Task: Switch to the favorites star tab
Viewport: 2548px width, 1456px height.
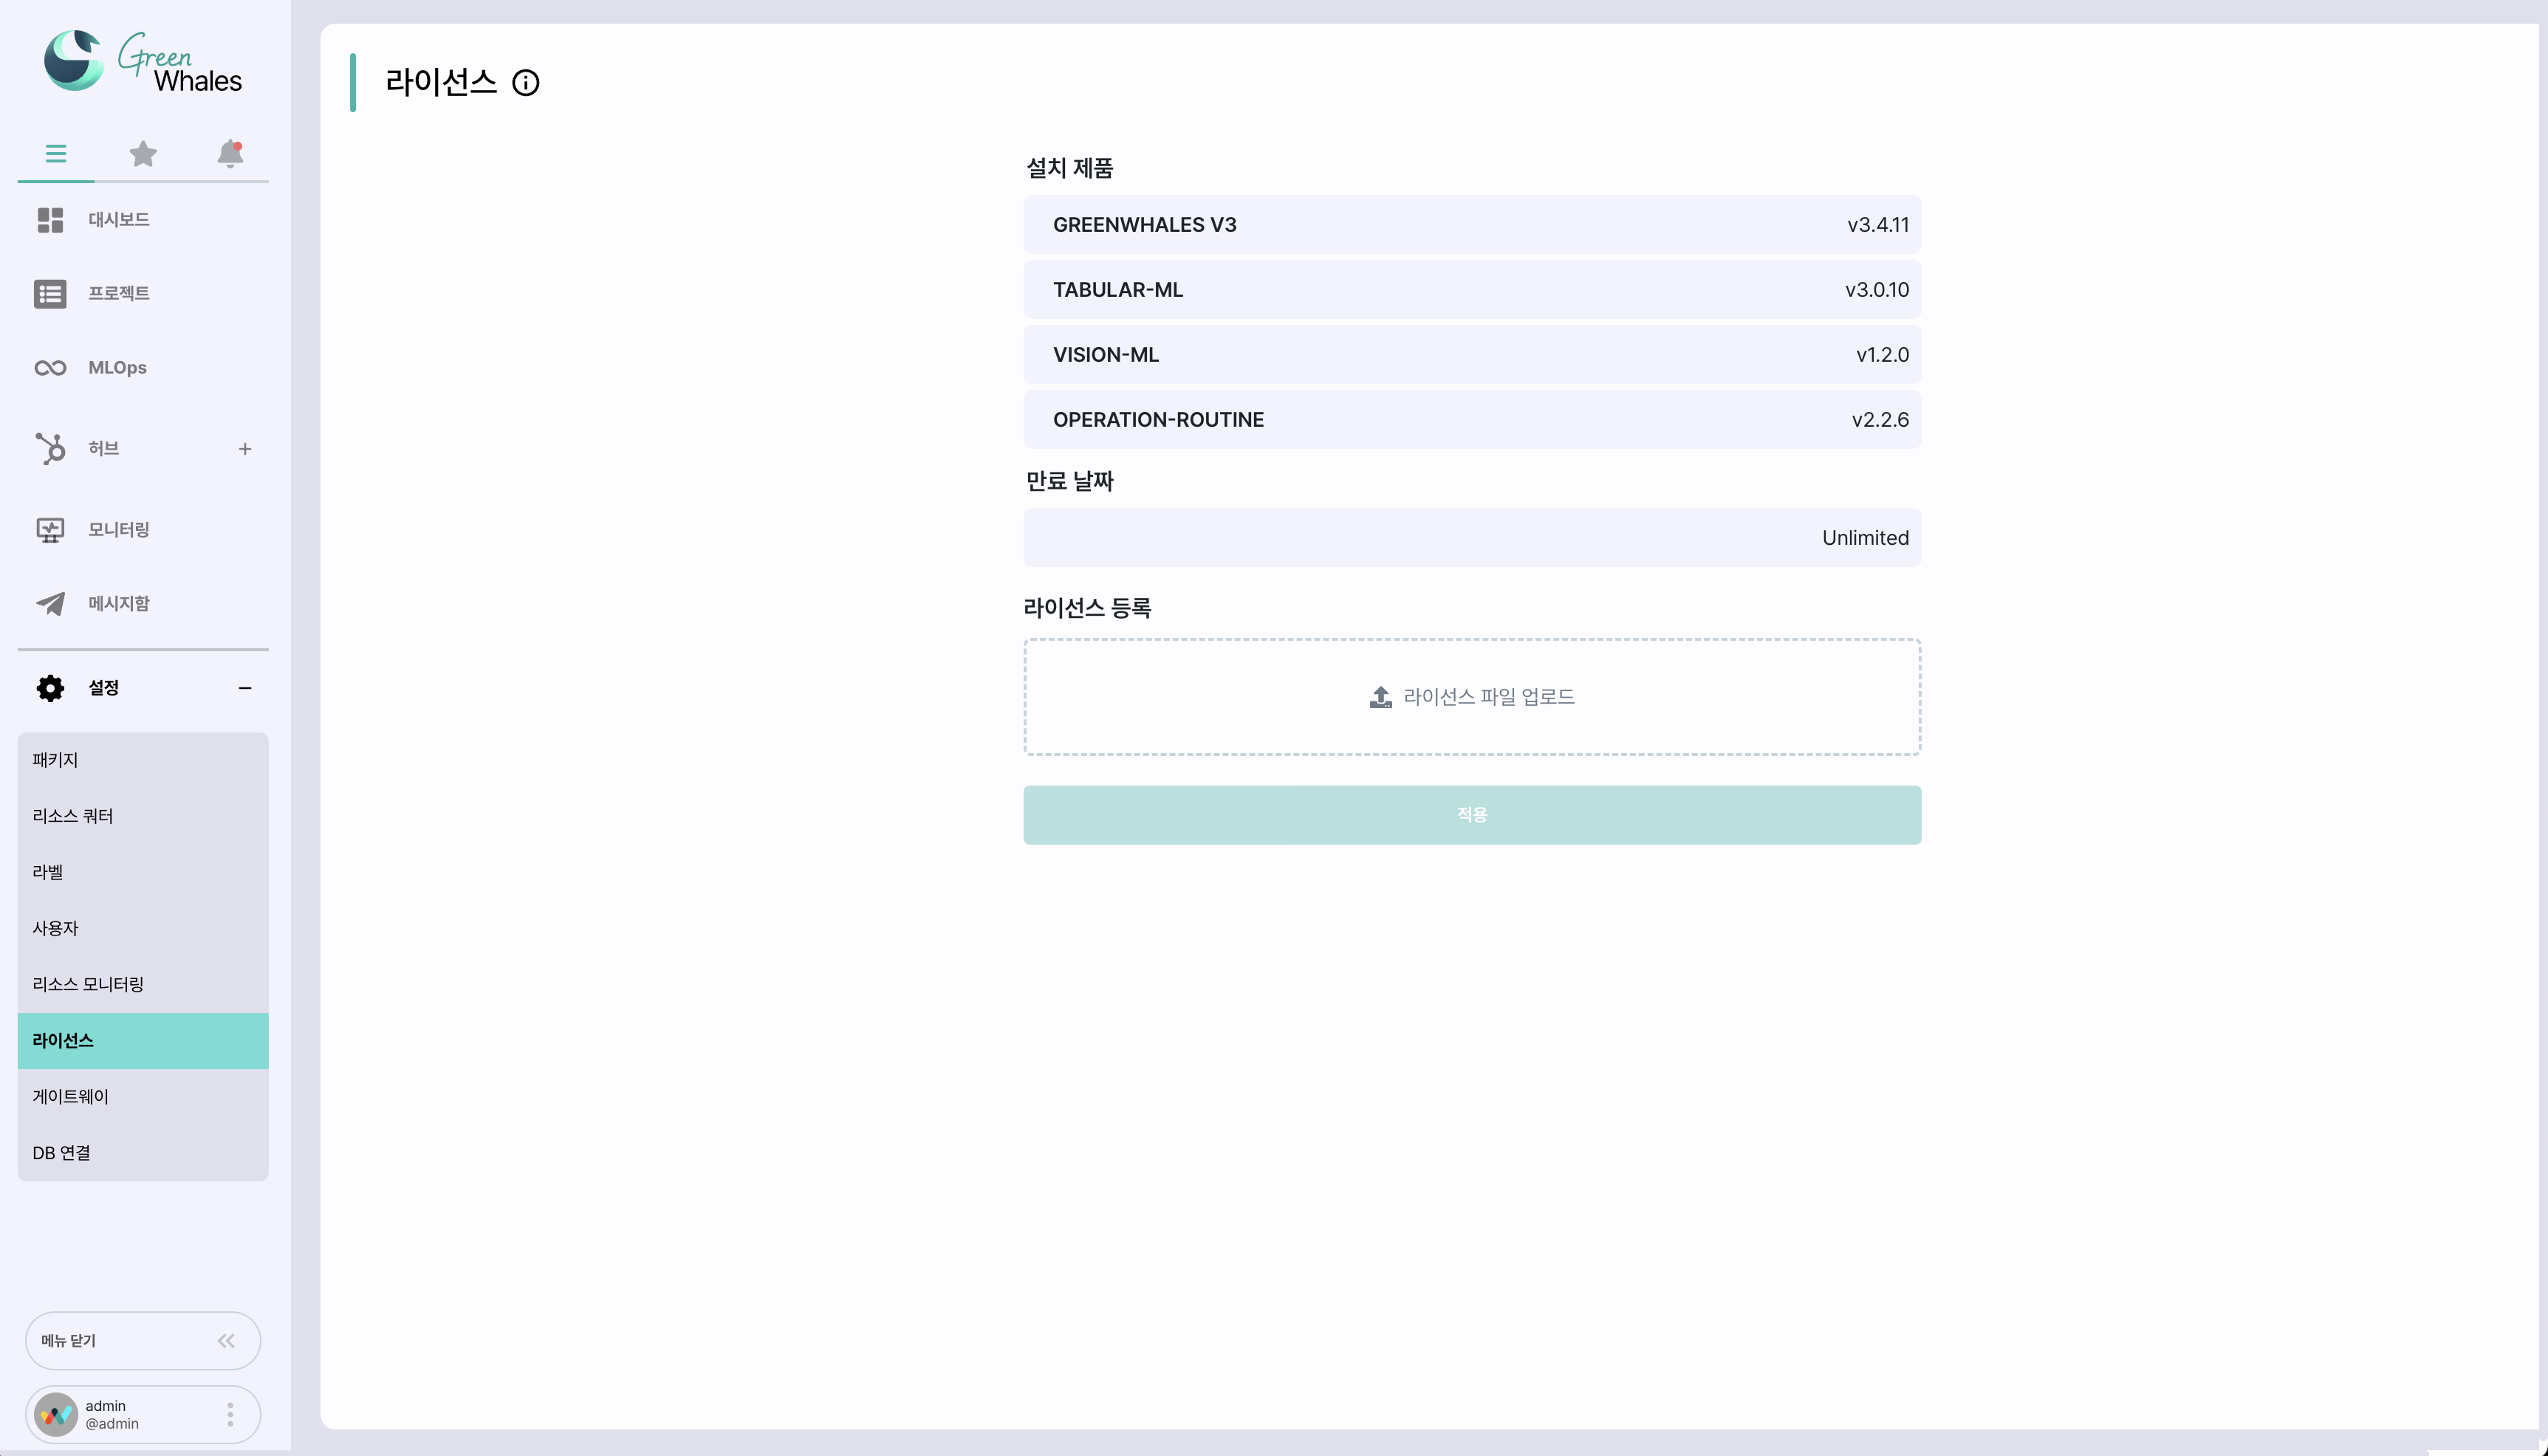Action: click(x=143, y=153)
